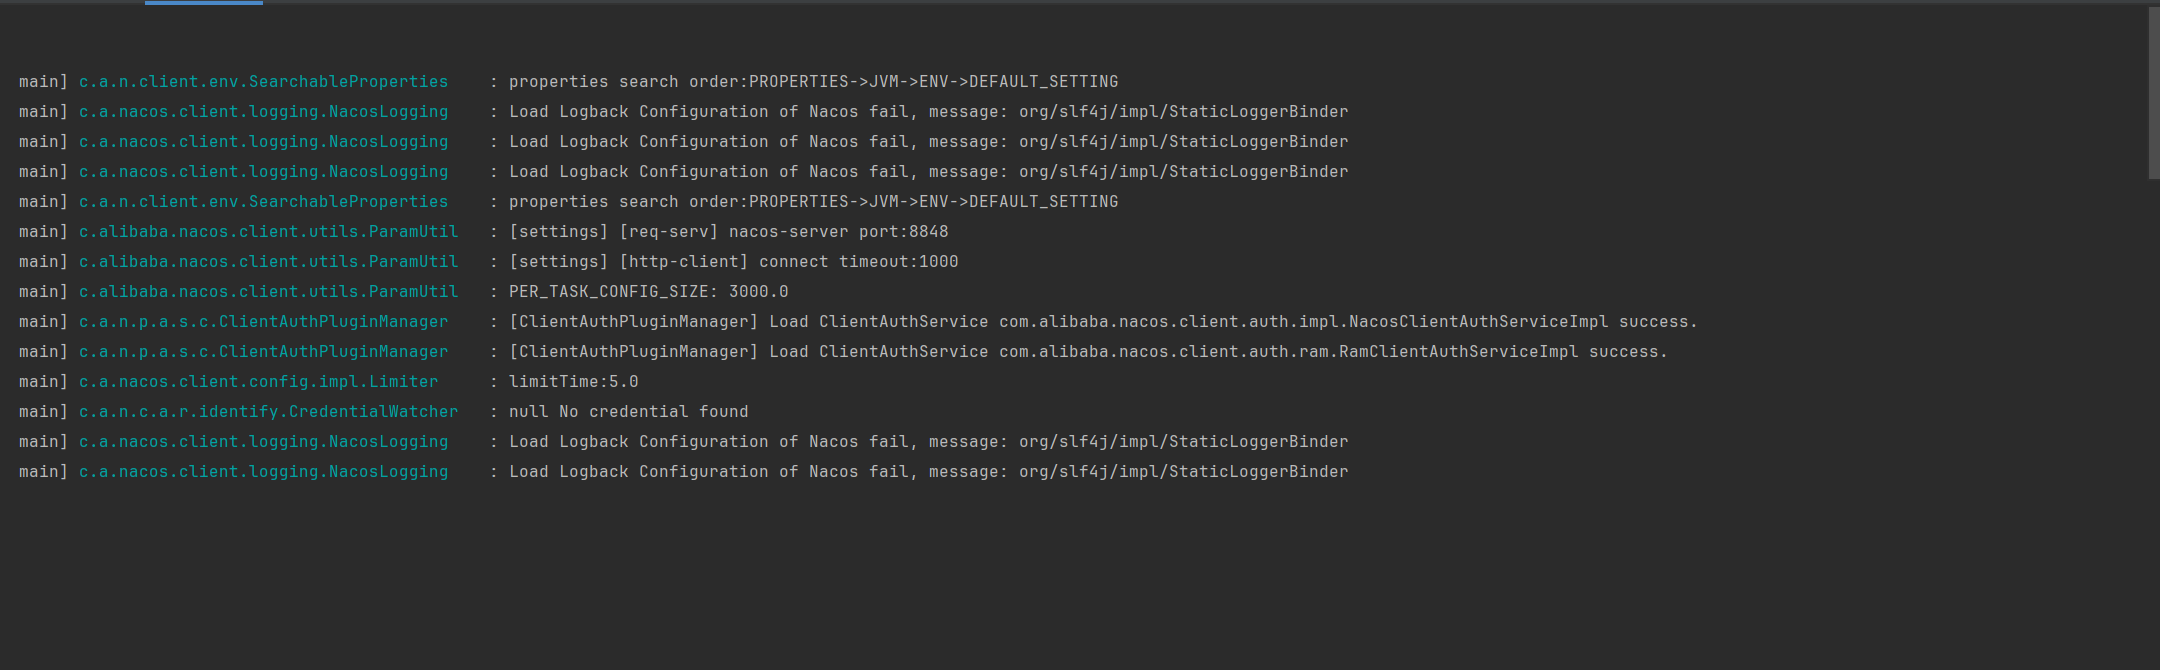Click the c.a.nacos.client.config.impl.Limiter logger name
2160x670 pixels.
tap(259, 382)
